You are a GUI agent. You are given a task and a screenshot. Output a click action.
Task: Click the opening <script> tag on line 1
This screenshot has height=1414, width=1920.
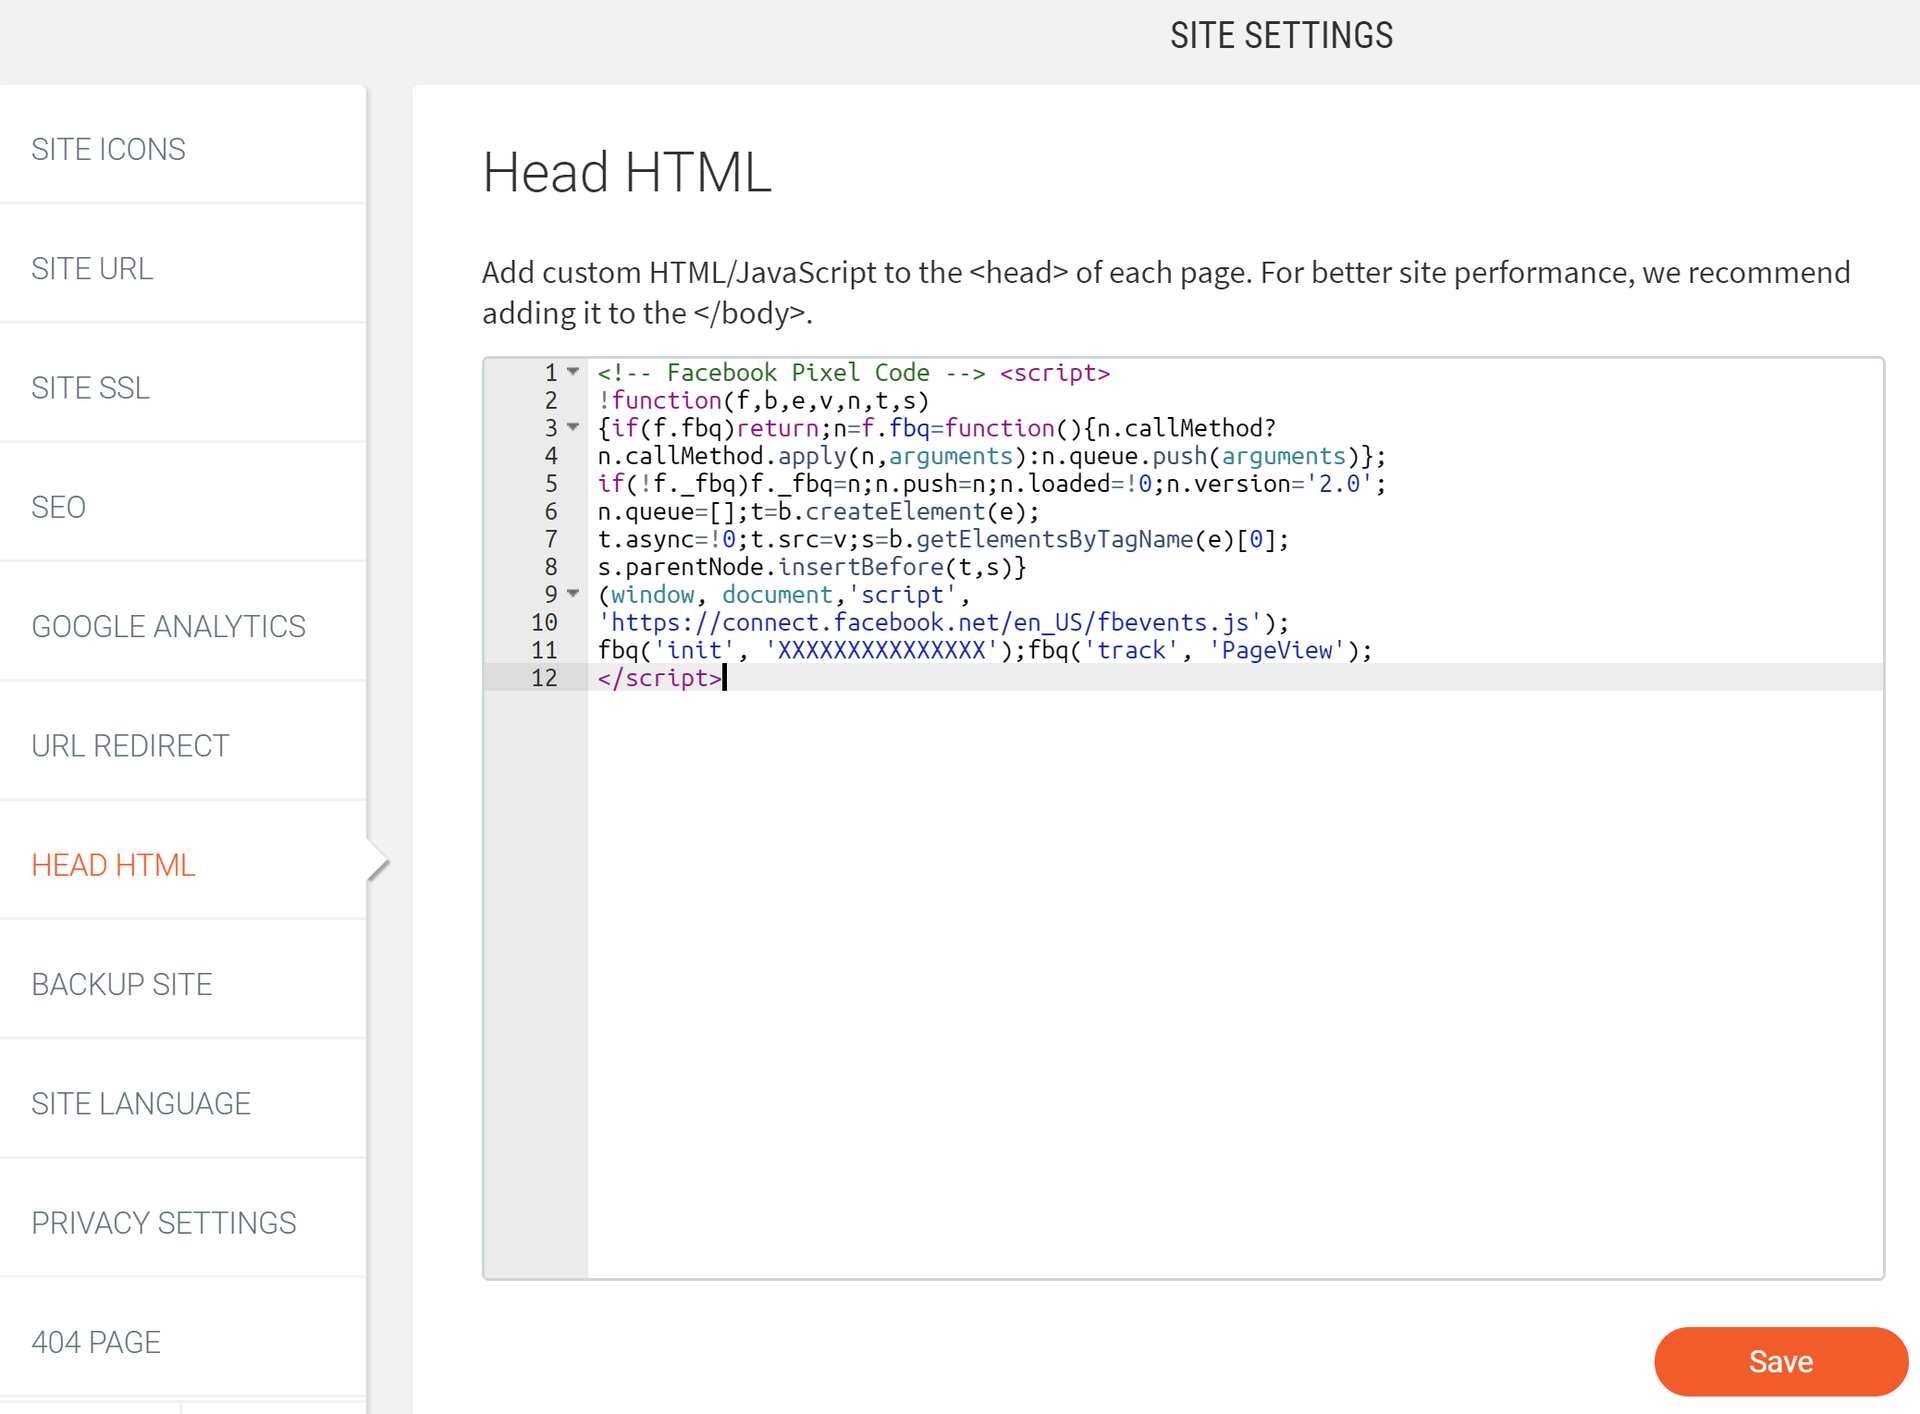(1055, 373)
